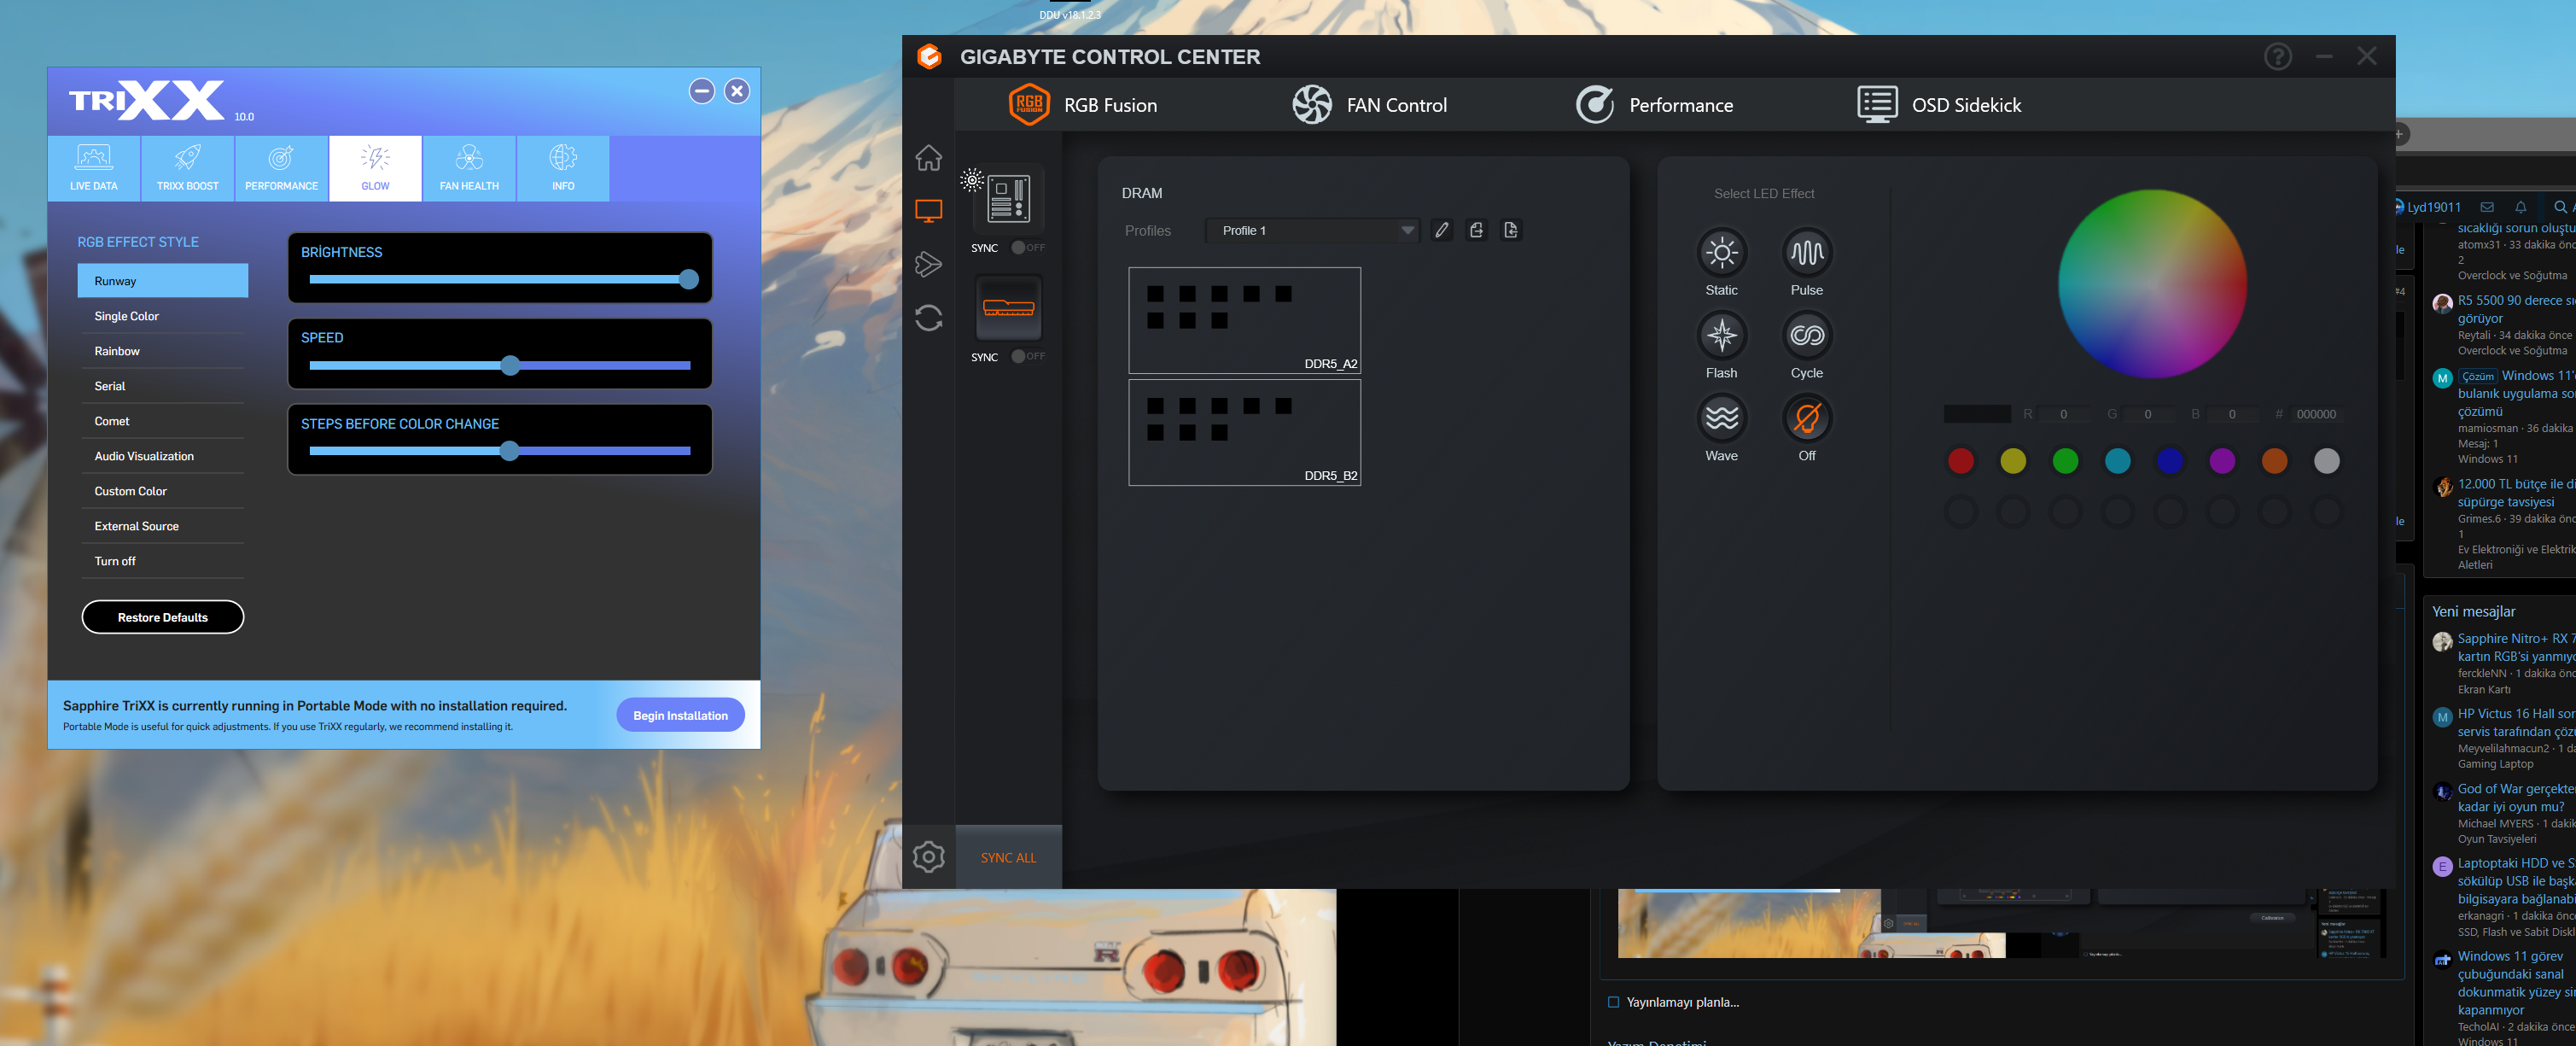Open Gigabyte settings gear icon

tap(928, 857)
